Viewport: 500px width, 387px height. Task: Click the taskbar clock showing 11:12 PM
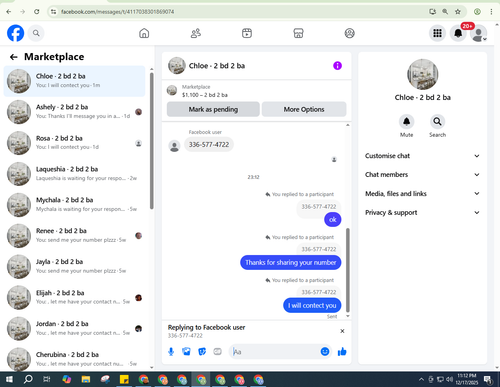[466, 379]
